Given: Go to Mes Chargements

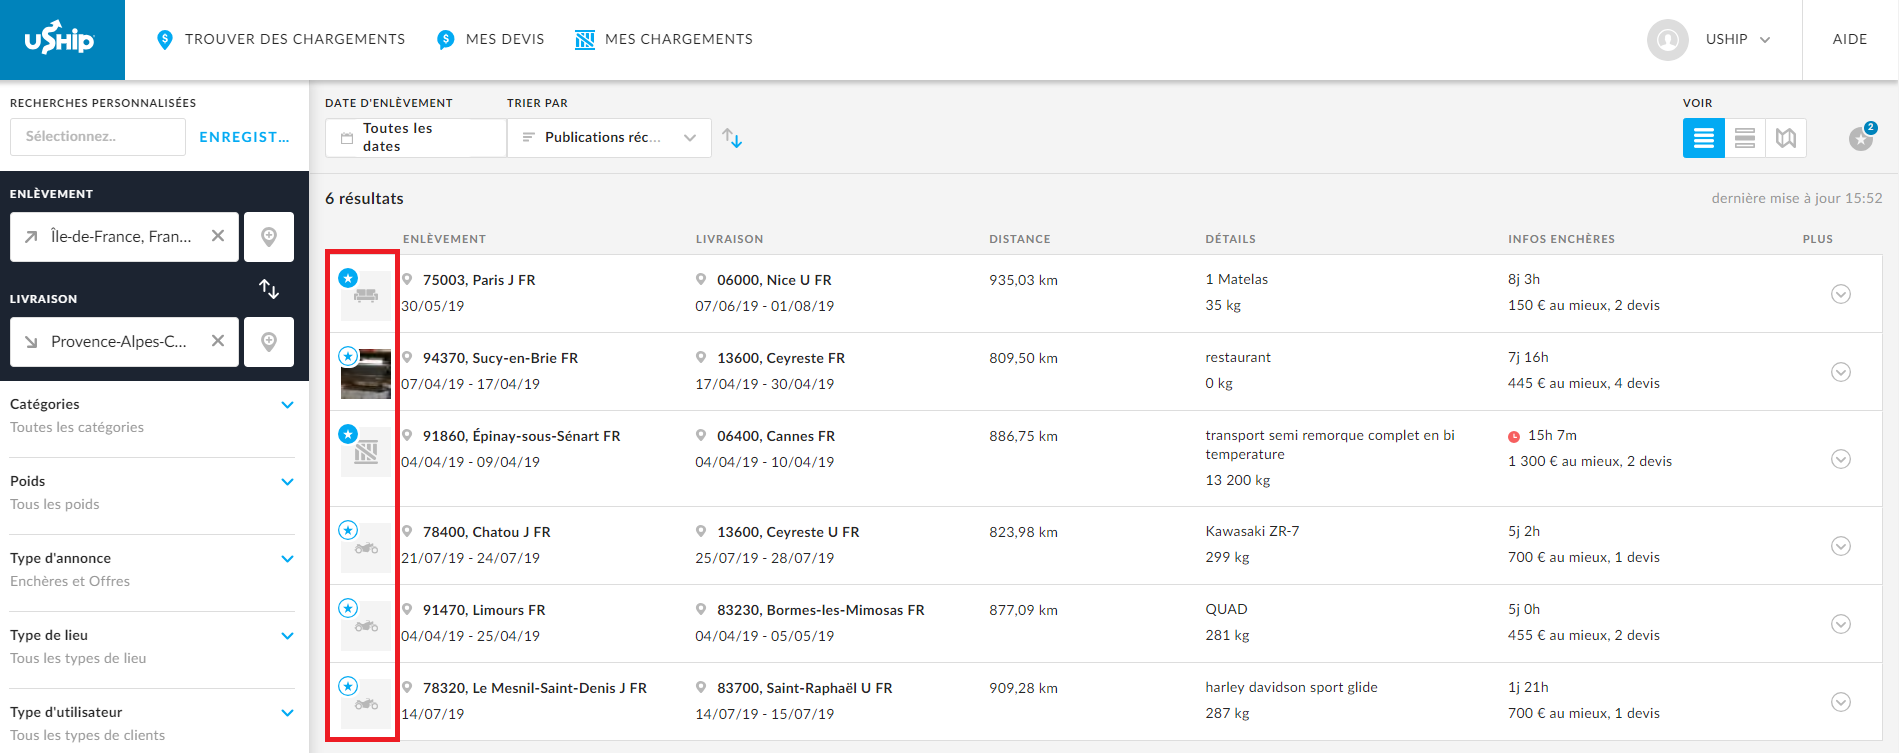Looking at the screenshot, I should tap(664, 39).
